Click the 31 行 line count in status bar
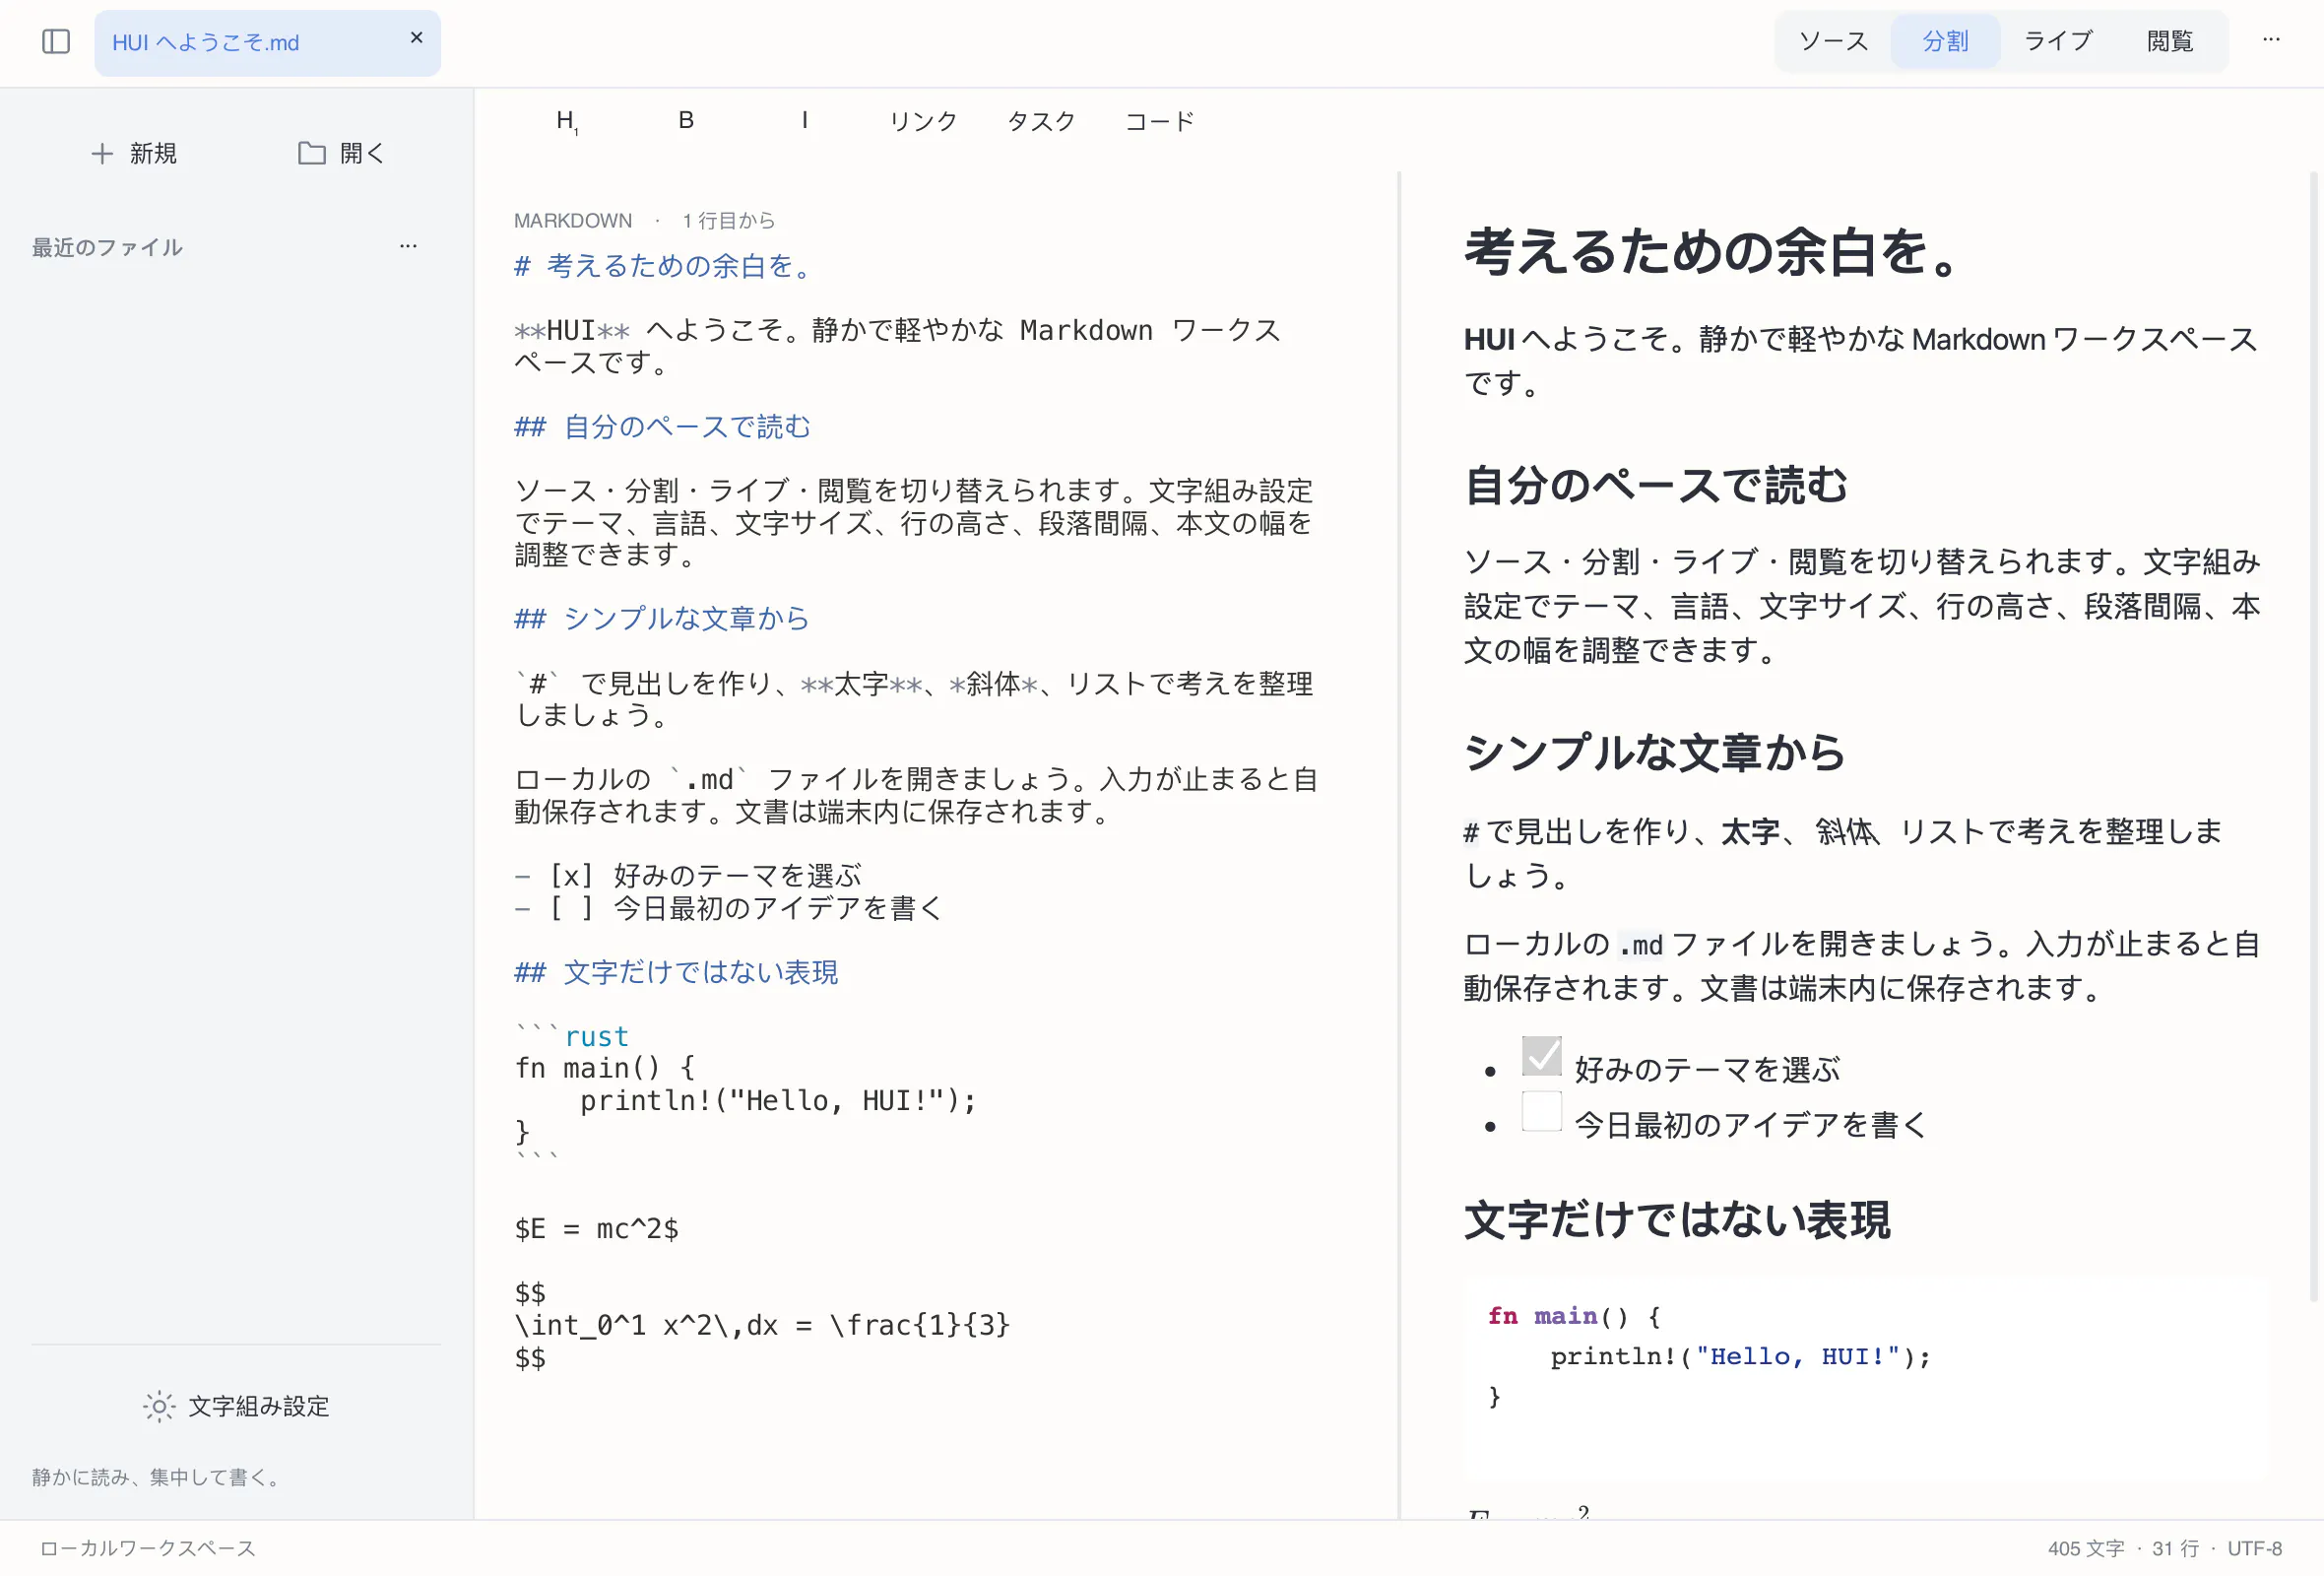Image resolution: width=2324 pixels, height=1576 pixels. tap(2175, 1548)
